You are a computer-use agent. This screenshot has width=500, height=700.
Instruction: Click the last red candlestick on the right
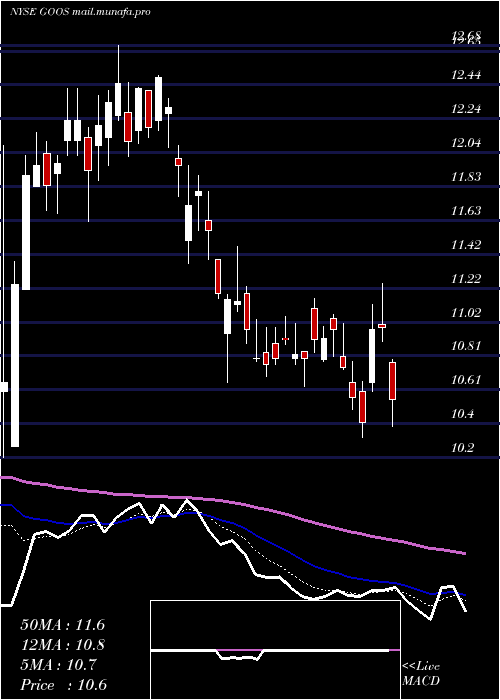[x=392, y=381]
